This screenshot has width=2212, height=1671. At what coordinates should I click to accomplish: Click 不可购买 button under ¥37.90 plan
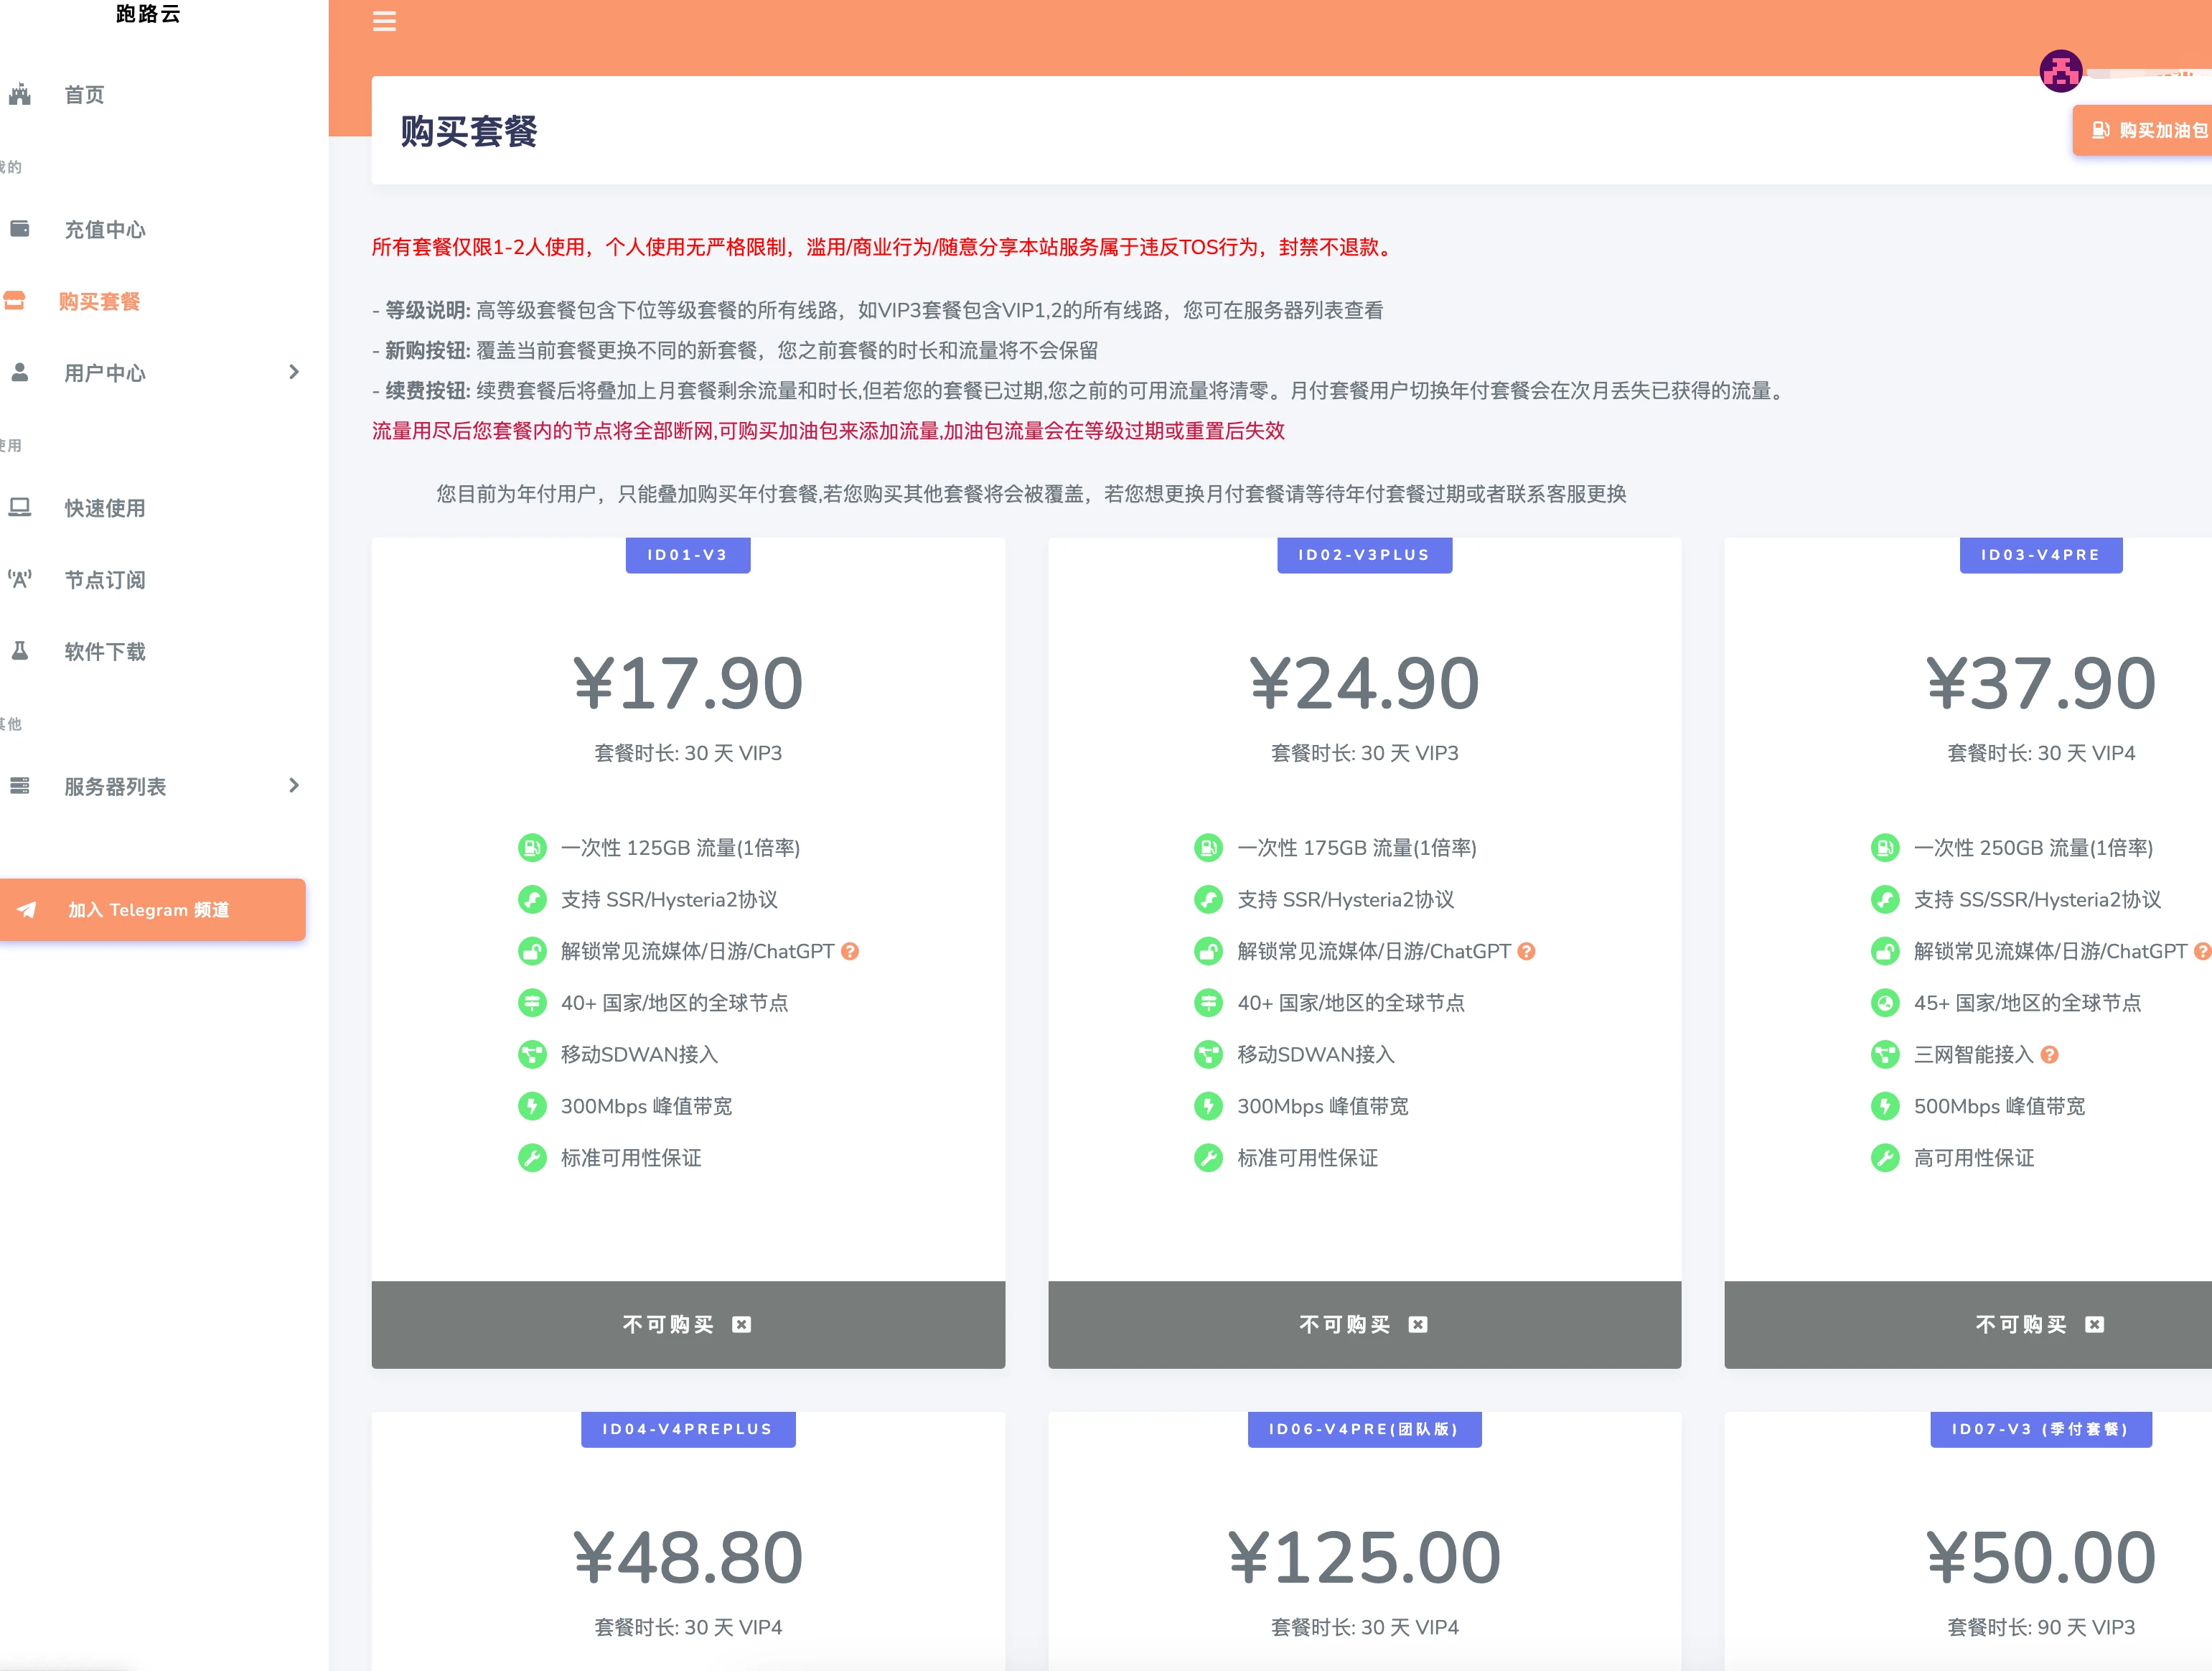point(1968,1324)
